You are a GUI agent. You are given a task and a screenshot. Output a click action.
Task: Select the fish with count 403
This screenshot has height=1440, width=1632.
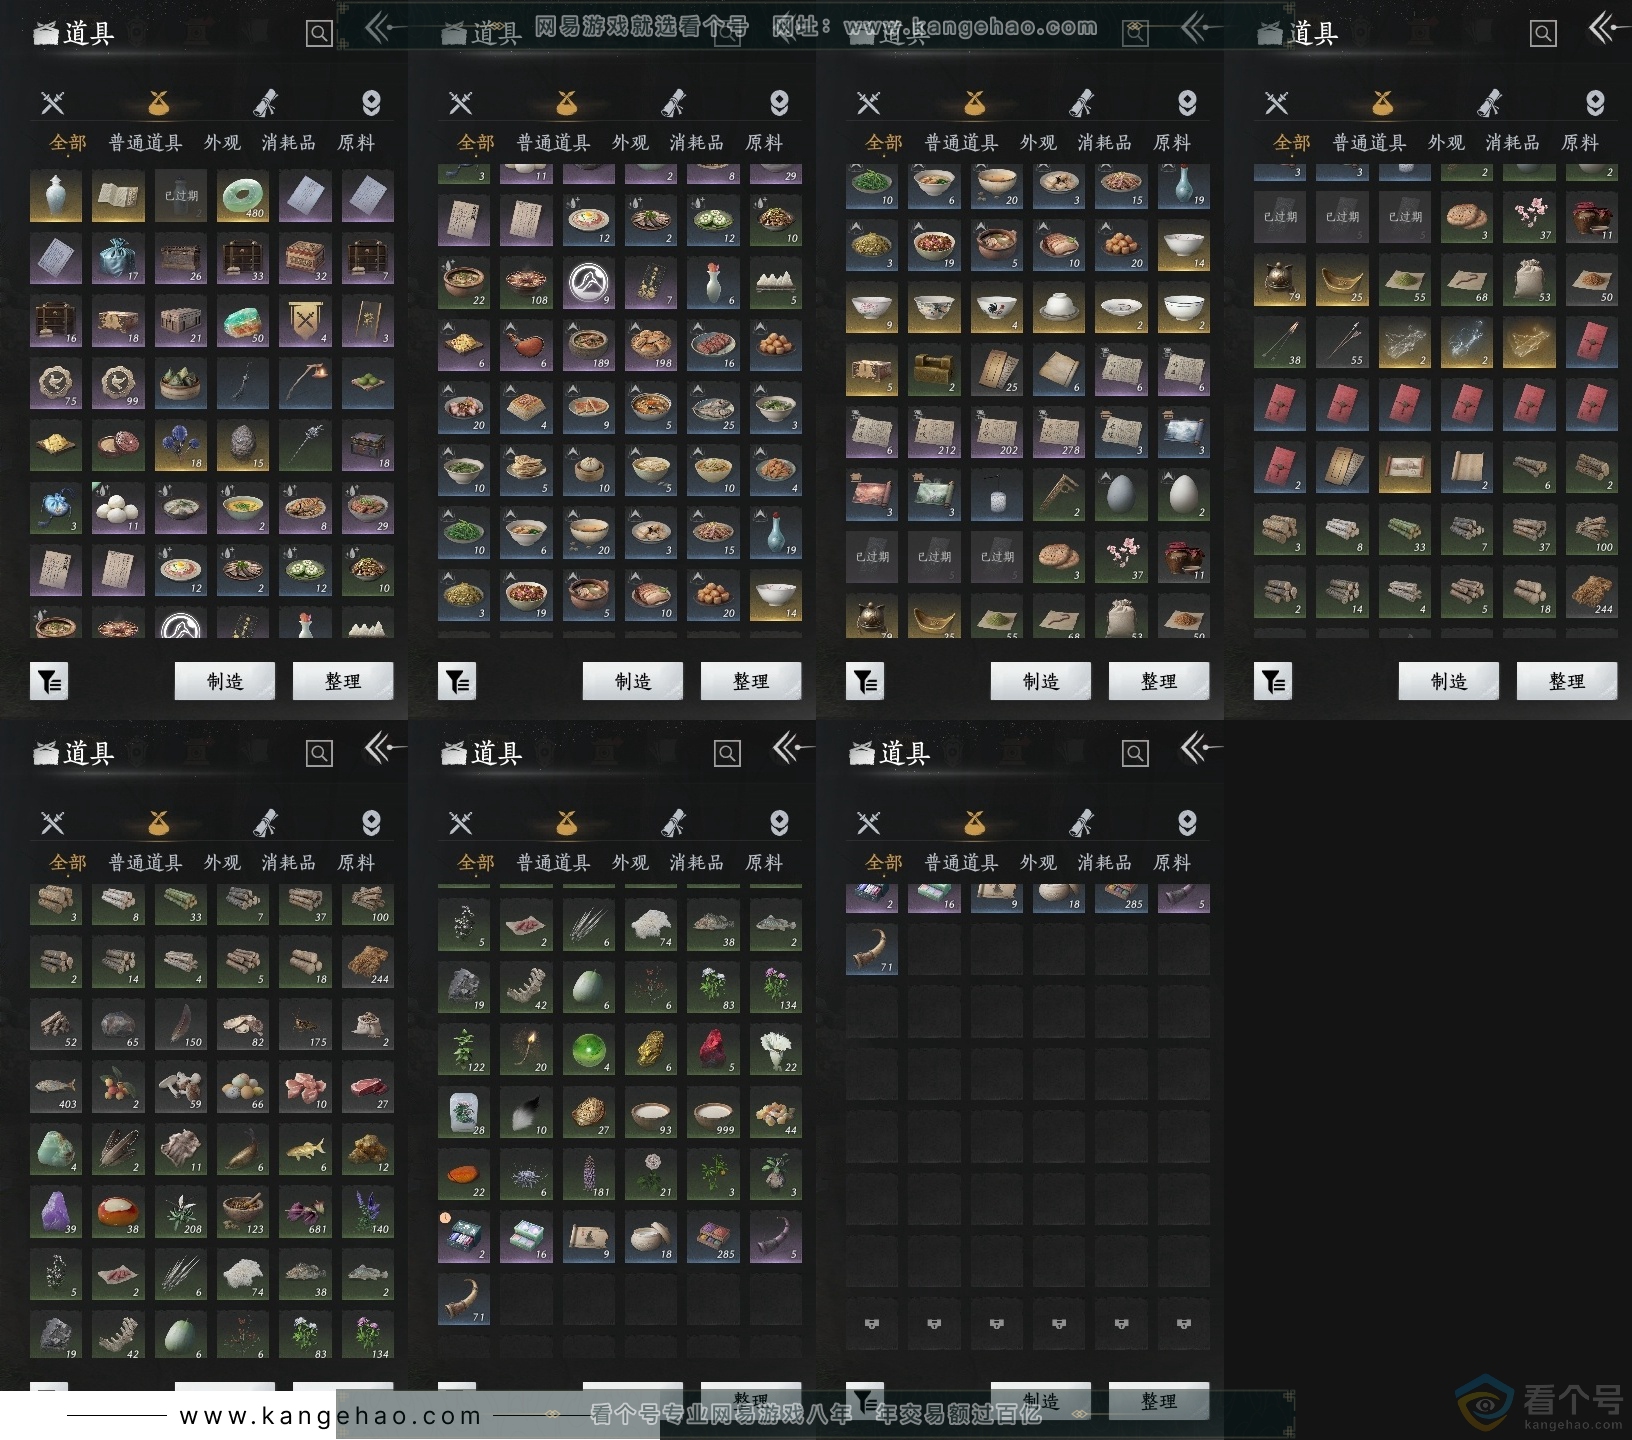[56, 1086]
